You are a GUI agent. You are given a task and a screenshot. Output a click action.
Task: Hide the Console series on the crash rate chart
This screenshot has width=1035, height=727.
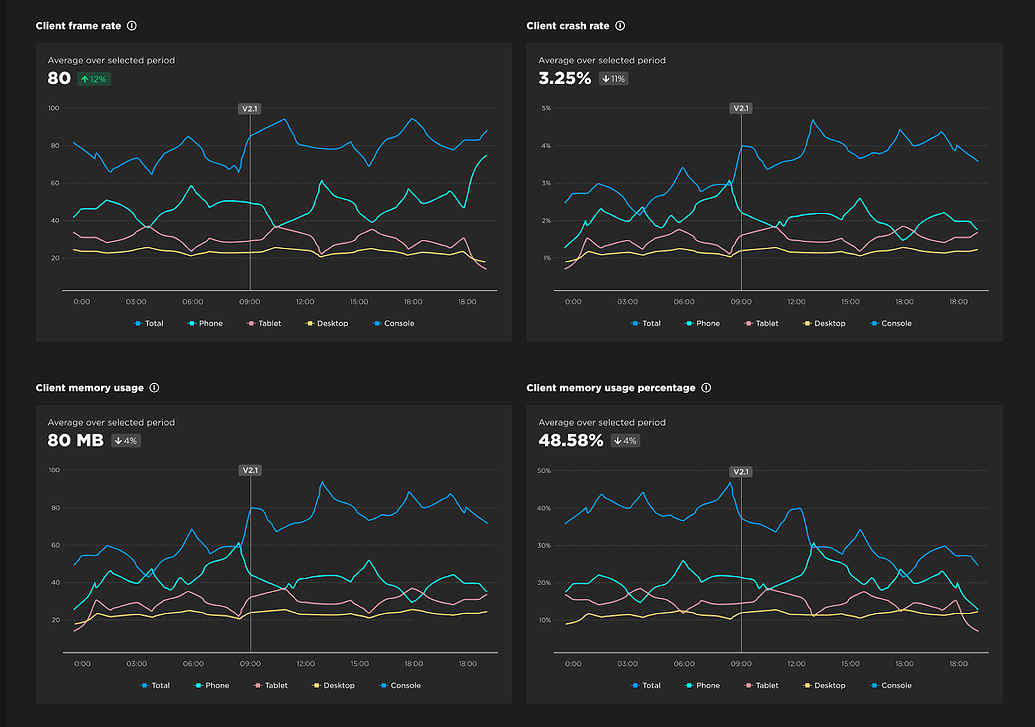890,323
